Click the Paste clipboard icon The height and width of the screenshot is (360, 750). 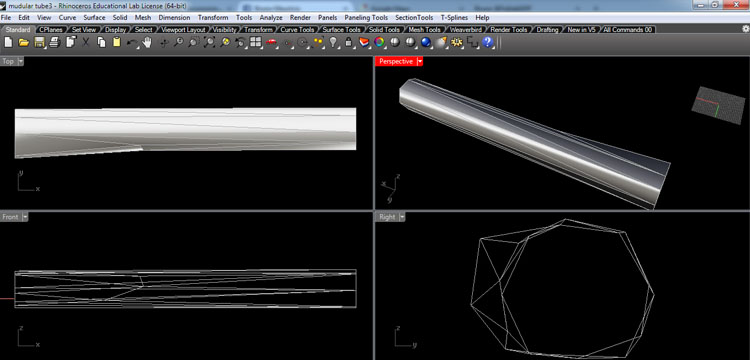click(x=116, y=42)
